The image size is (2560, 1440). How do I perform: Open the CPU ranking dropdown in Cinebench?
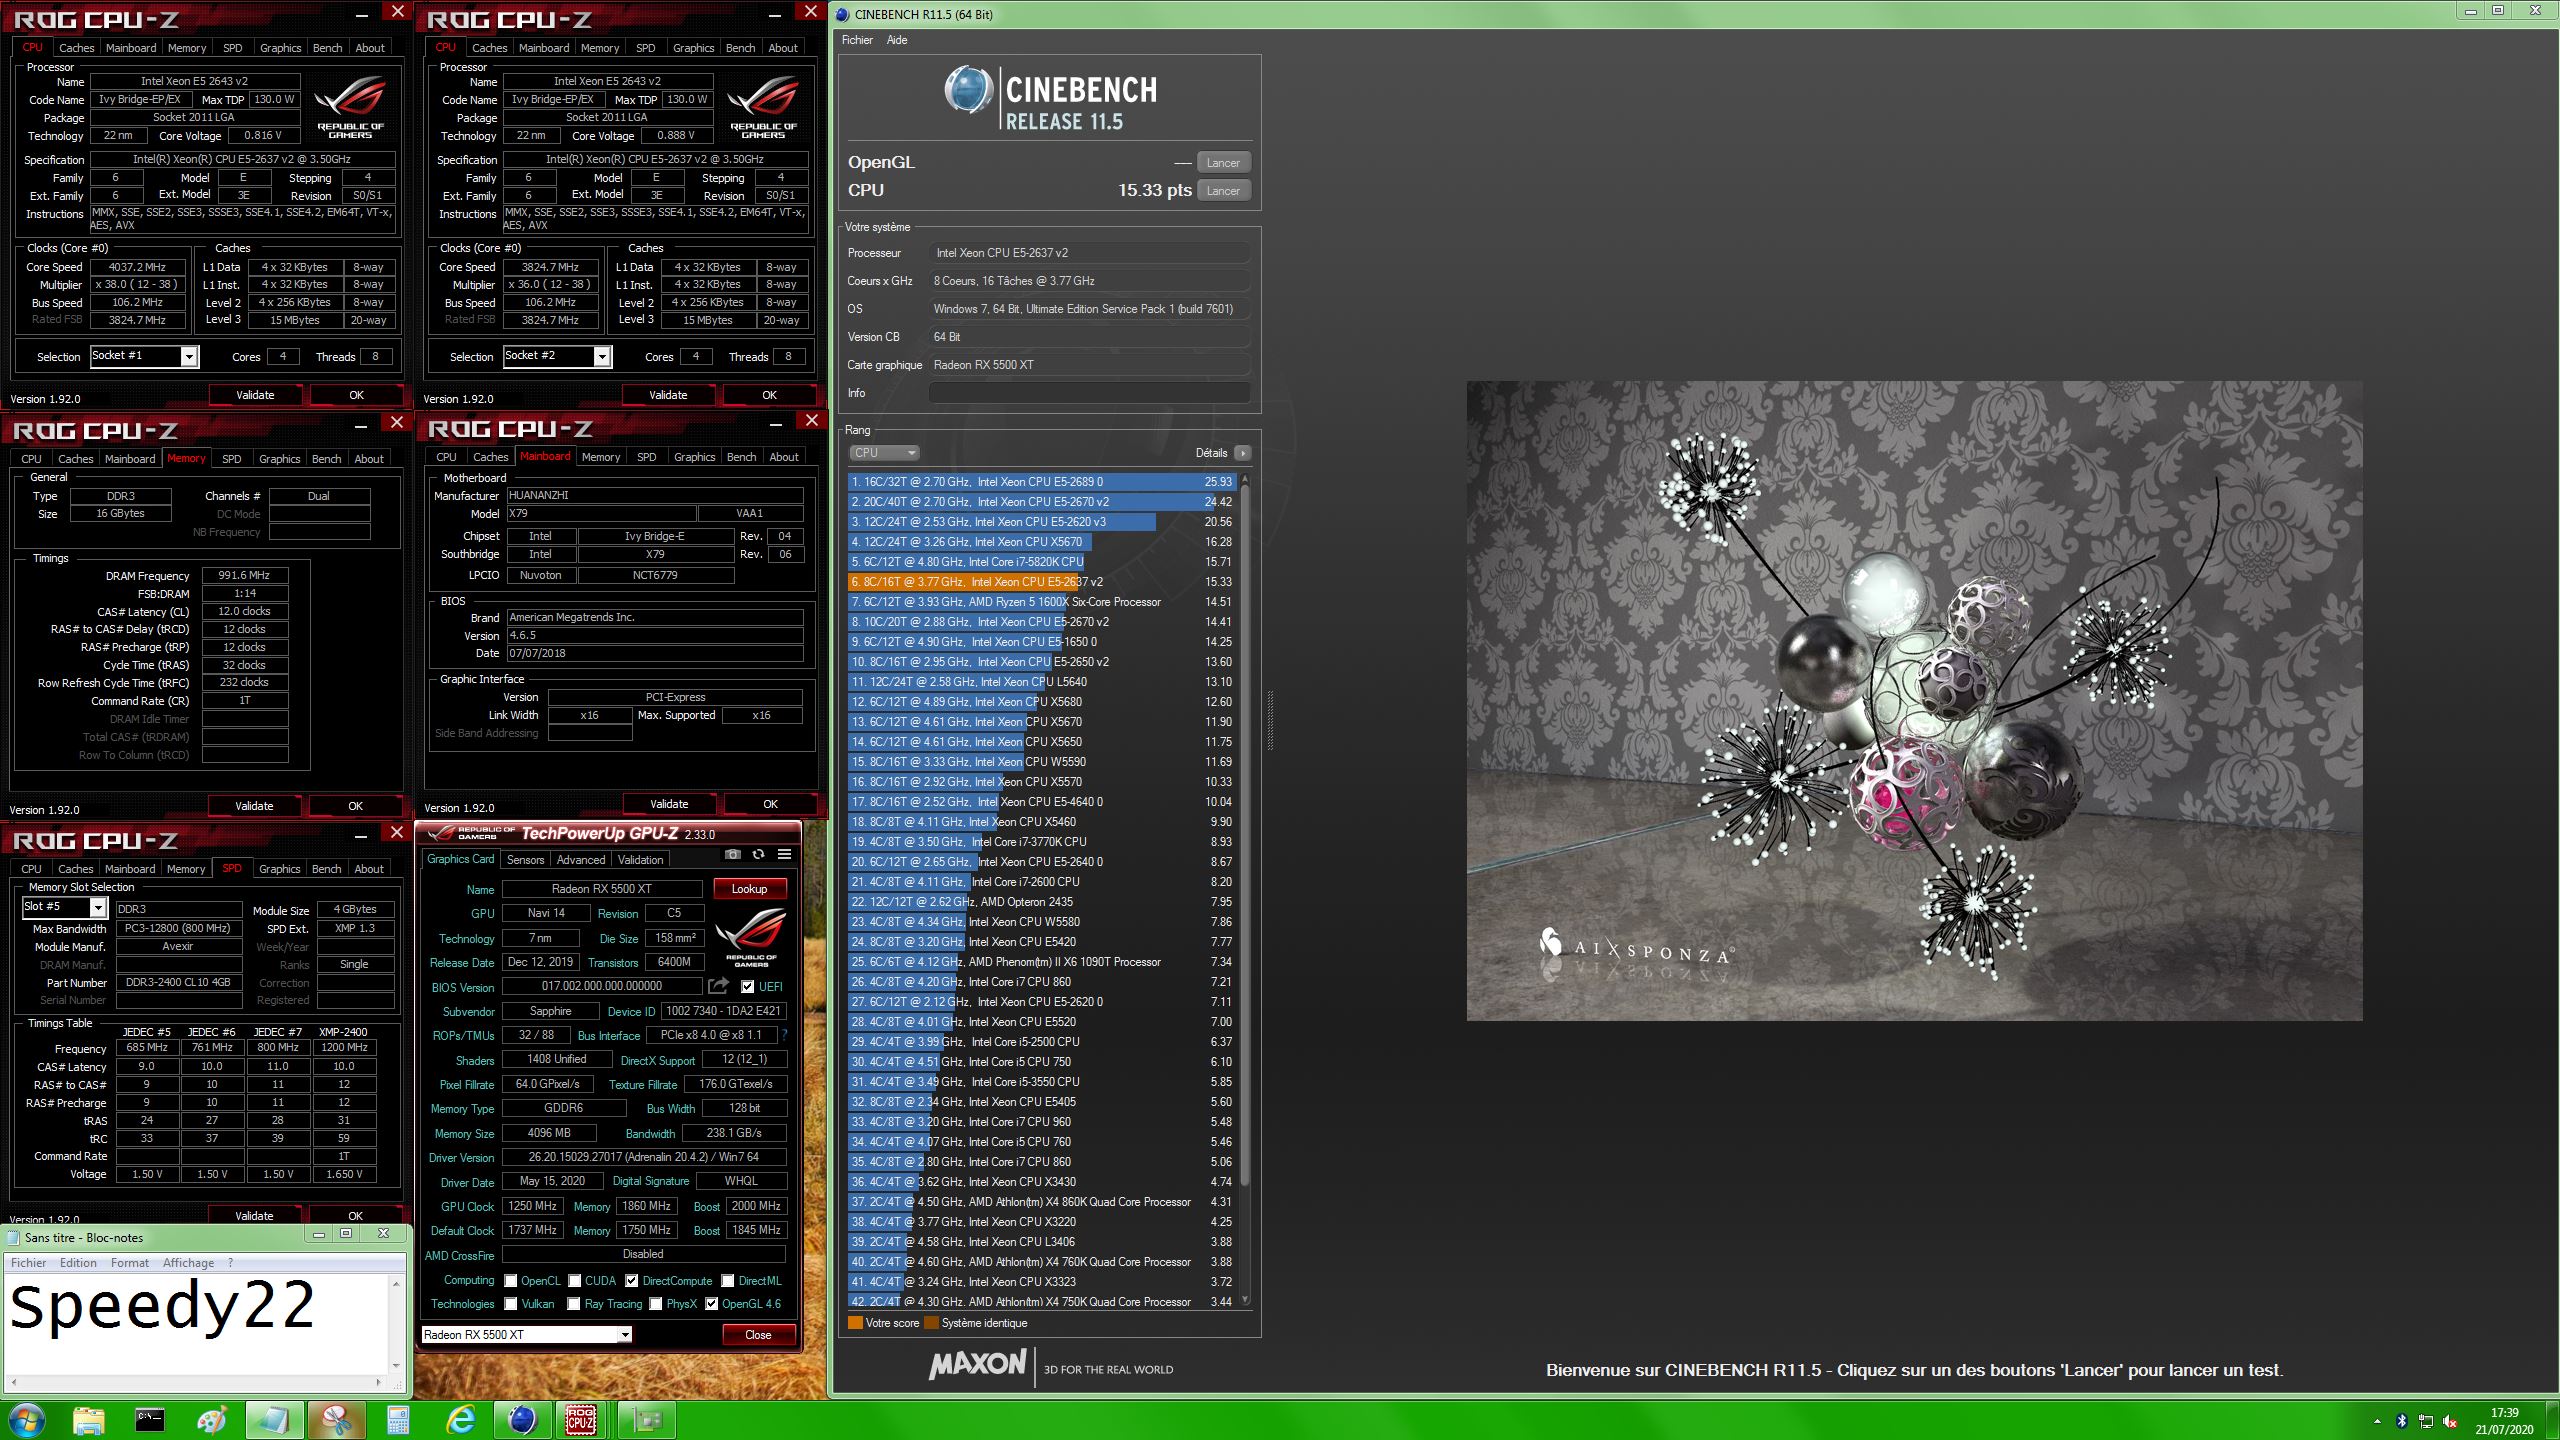pos(884,453)
